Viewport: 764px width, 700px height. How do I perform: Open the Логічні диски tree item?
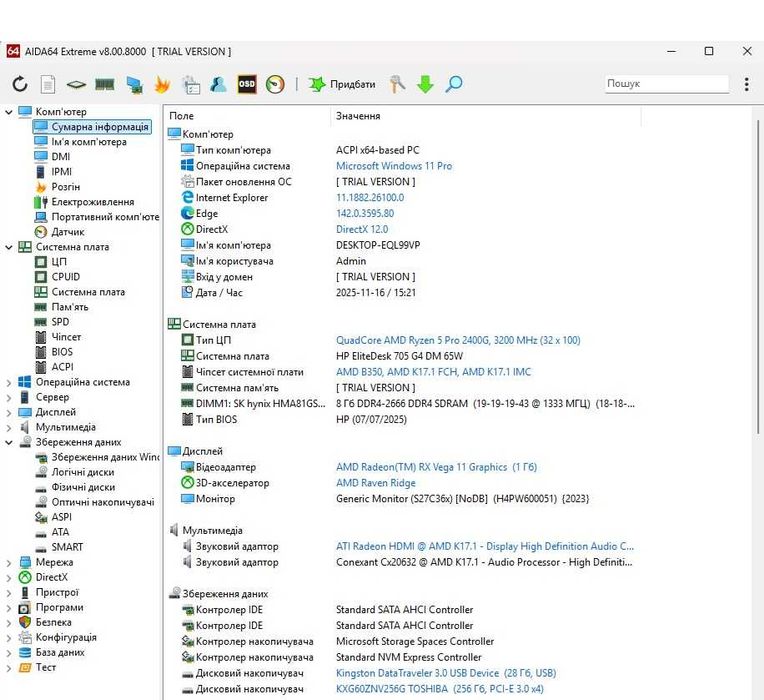coord(75,472)
